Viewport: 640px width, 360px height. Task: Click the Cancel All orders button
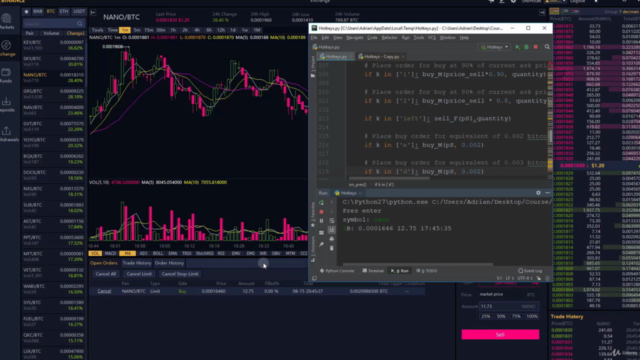coord(106,274)
